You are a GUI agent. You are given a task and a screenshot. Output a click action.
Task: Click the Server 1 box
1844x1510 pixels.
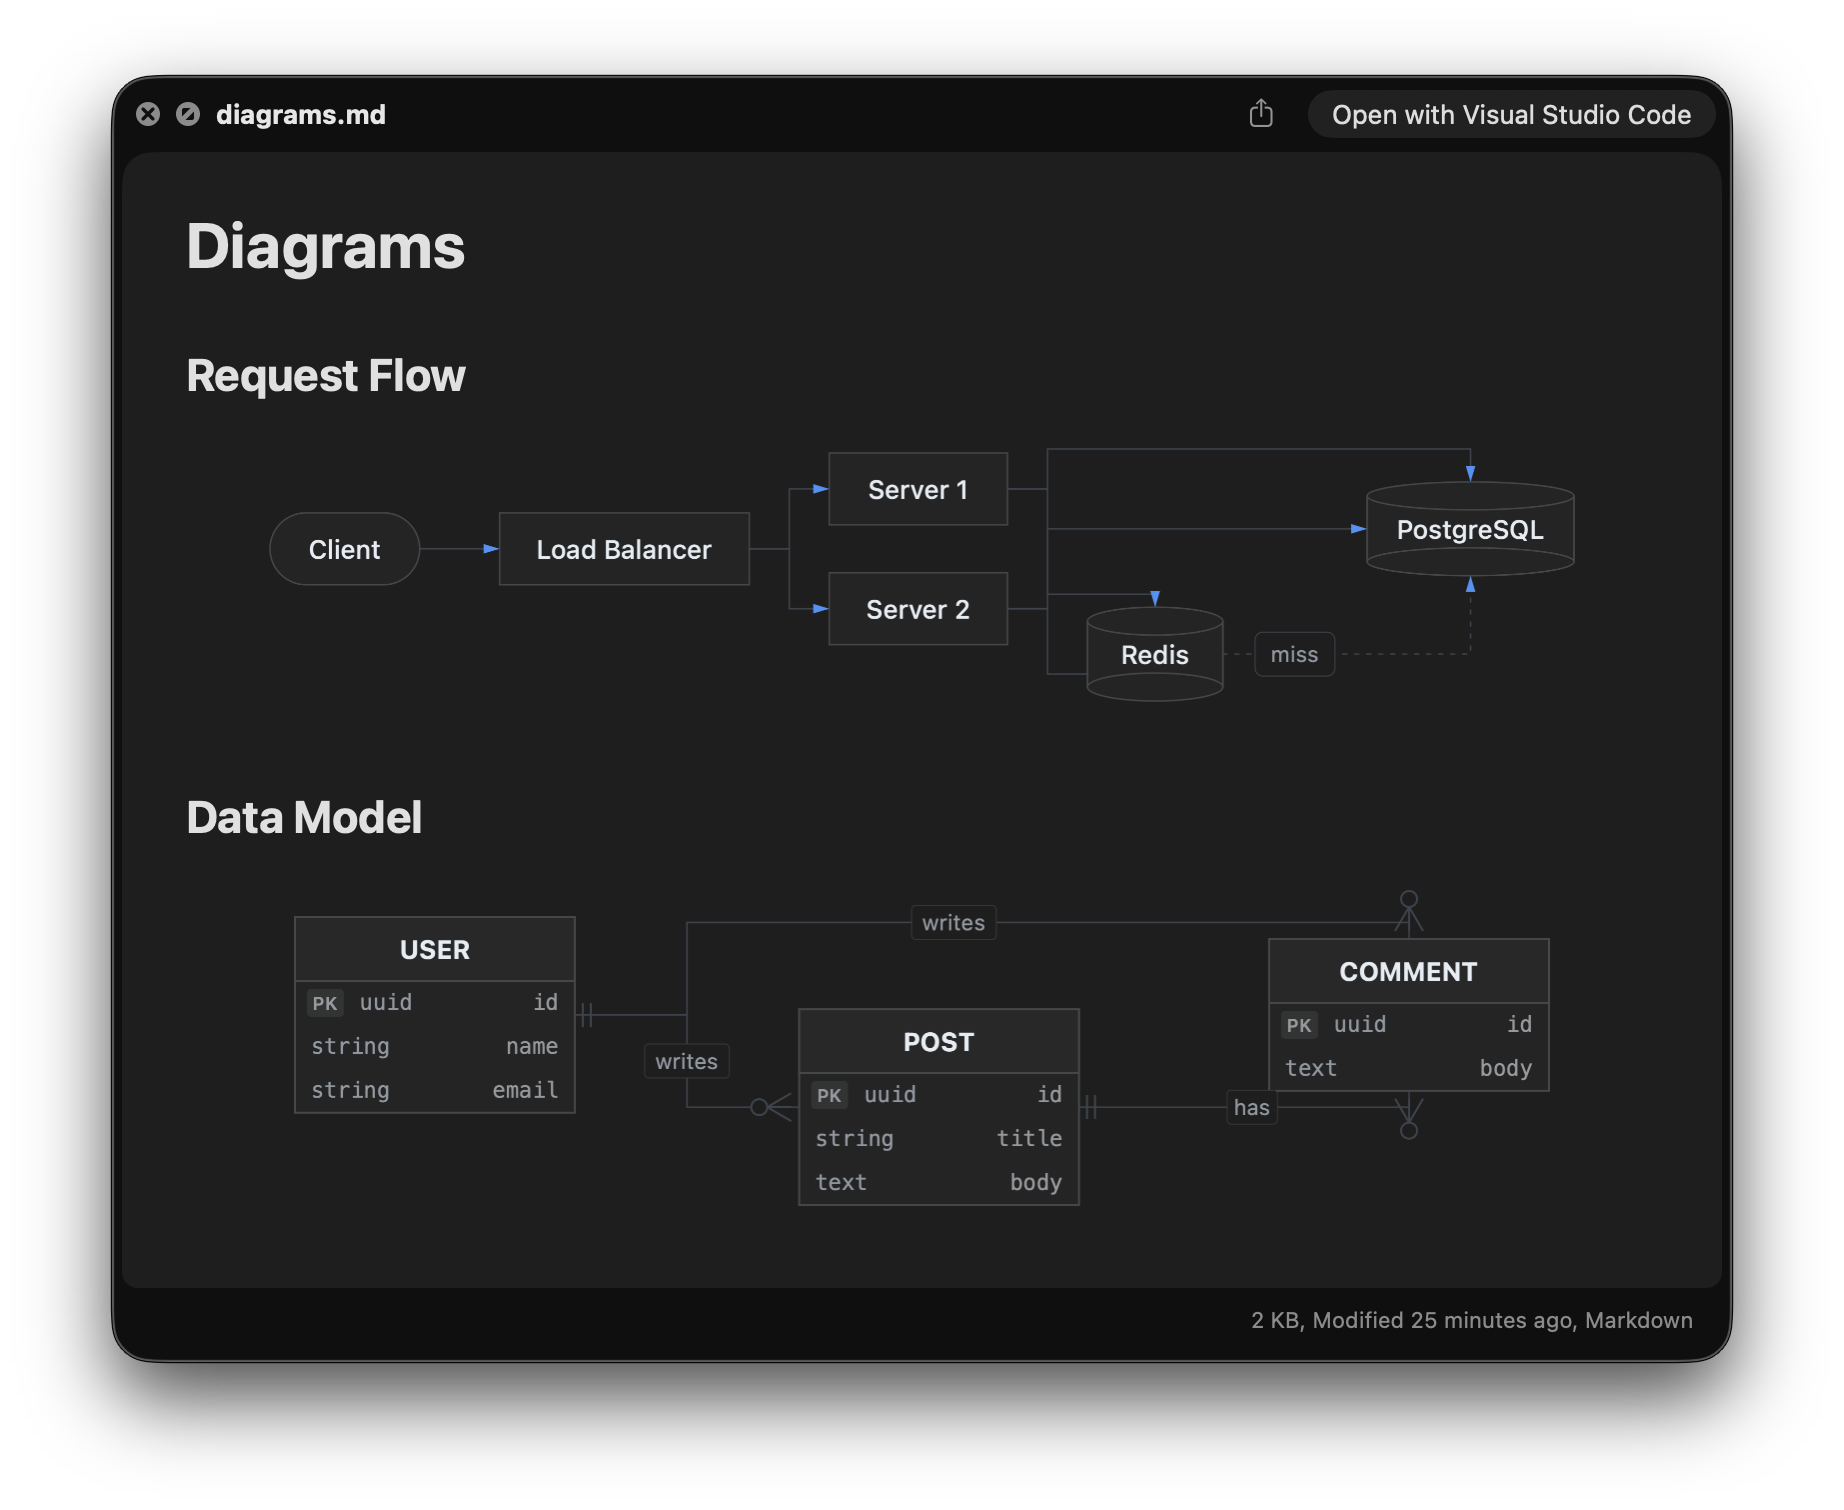917,489
